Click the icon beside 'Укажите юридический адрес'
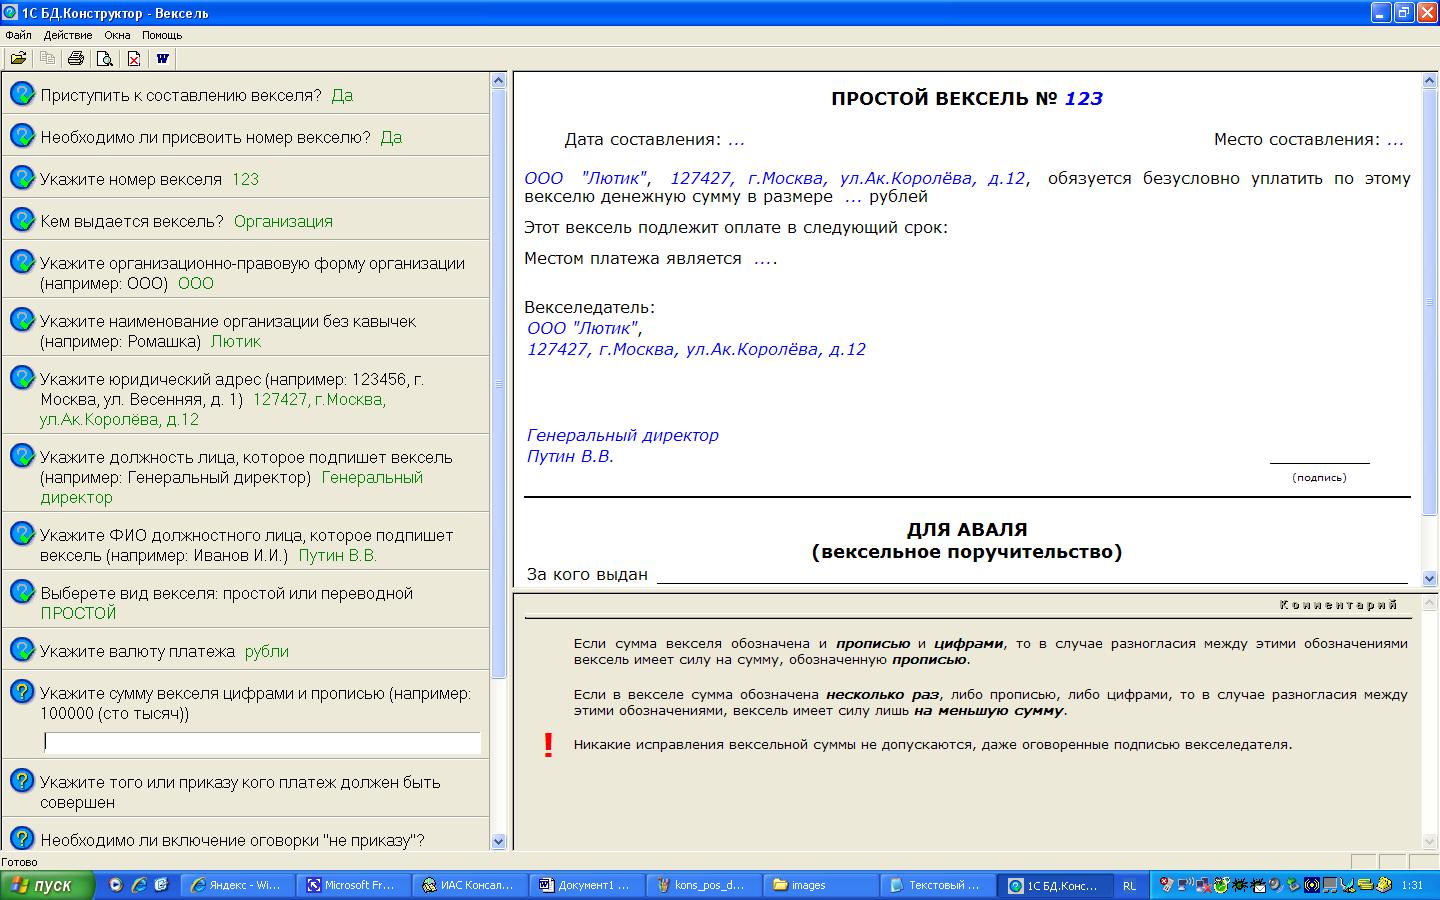Screen dimensions: 1440x900 click(x=22, y=377)
